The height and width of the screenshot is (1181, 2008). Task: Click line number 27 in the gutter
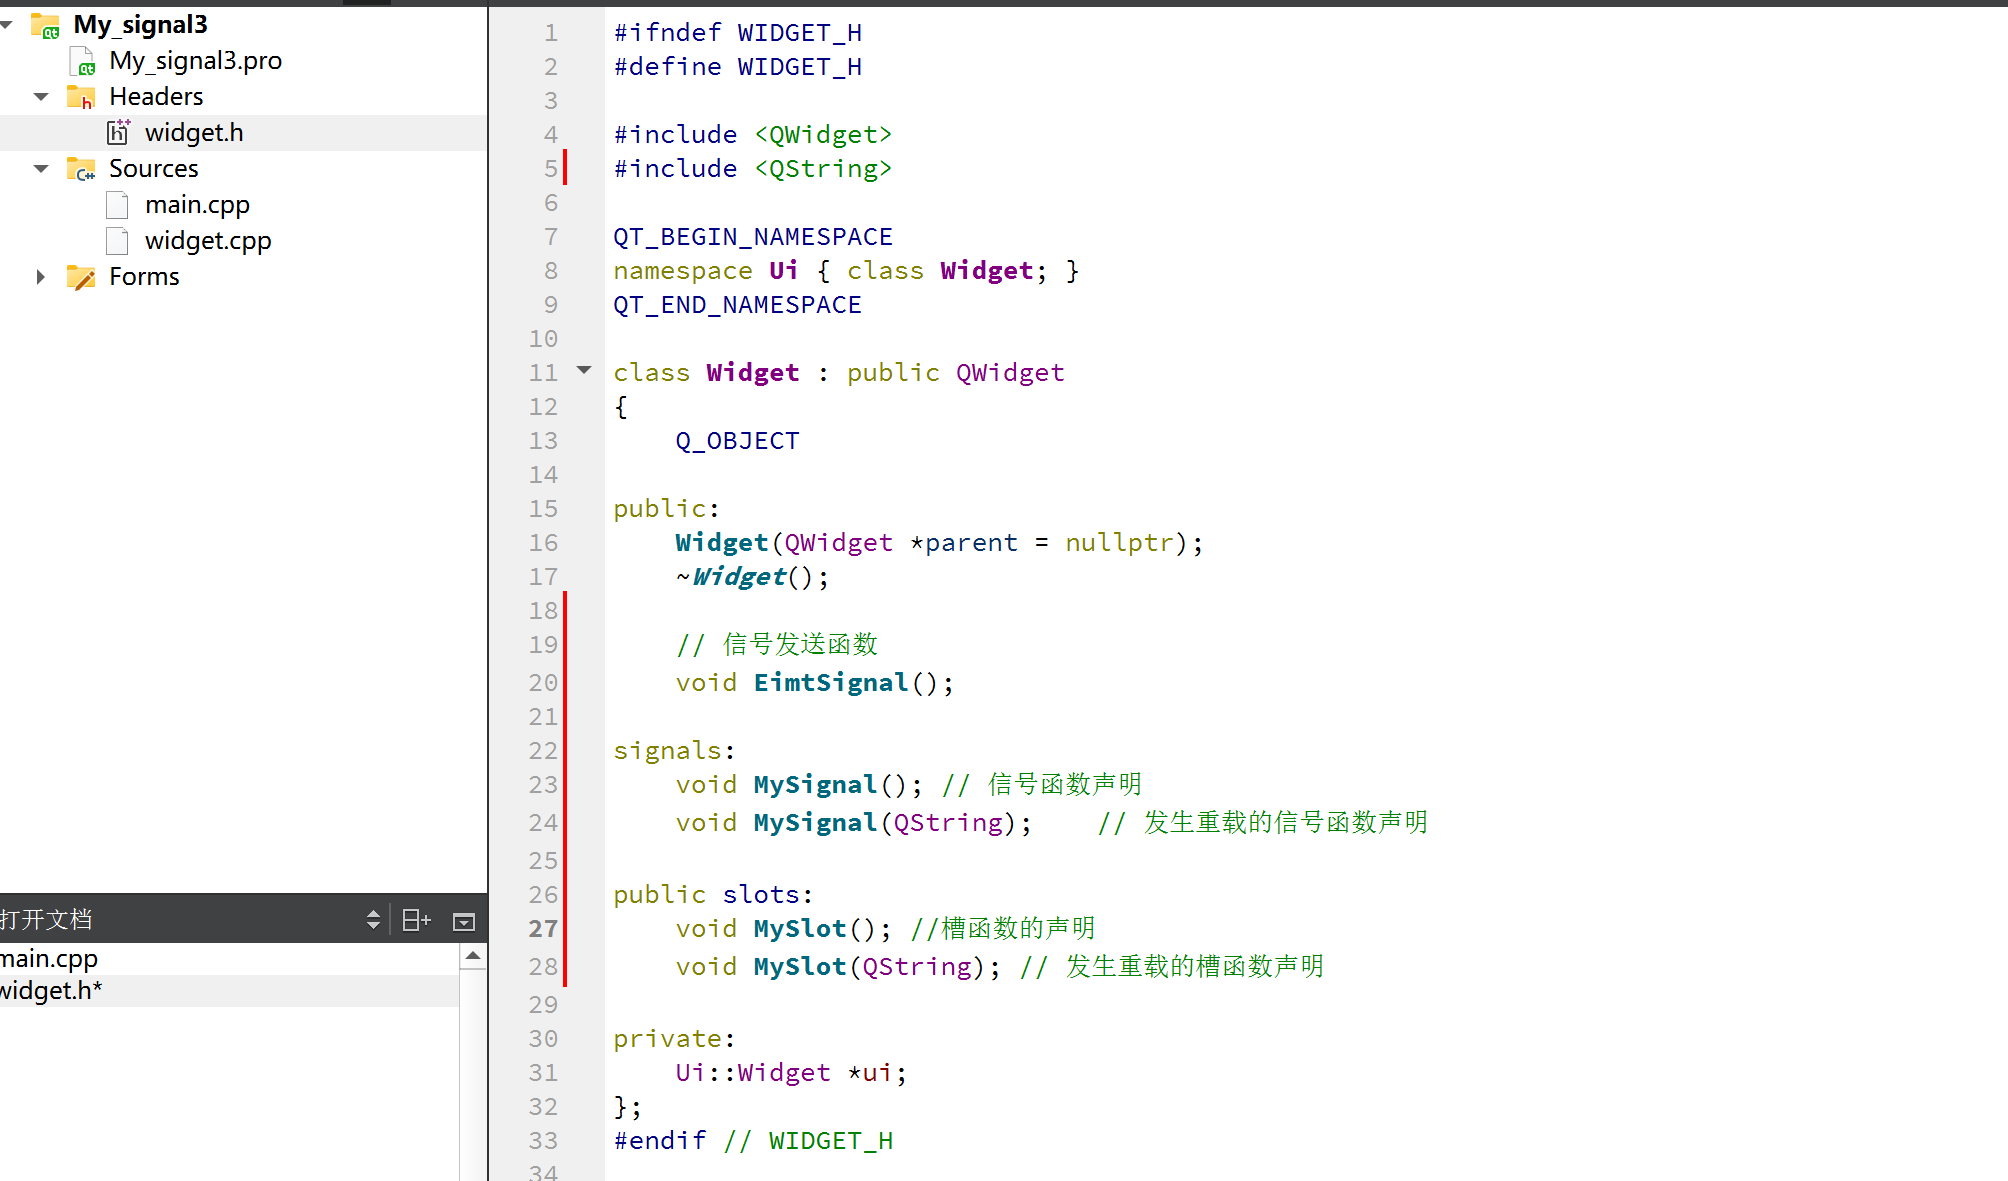coord(543,929)
